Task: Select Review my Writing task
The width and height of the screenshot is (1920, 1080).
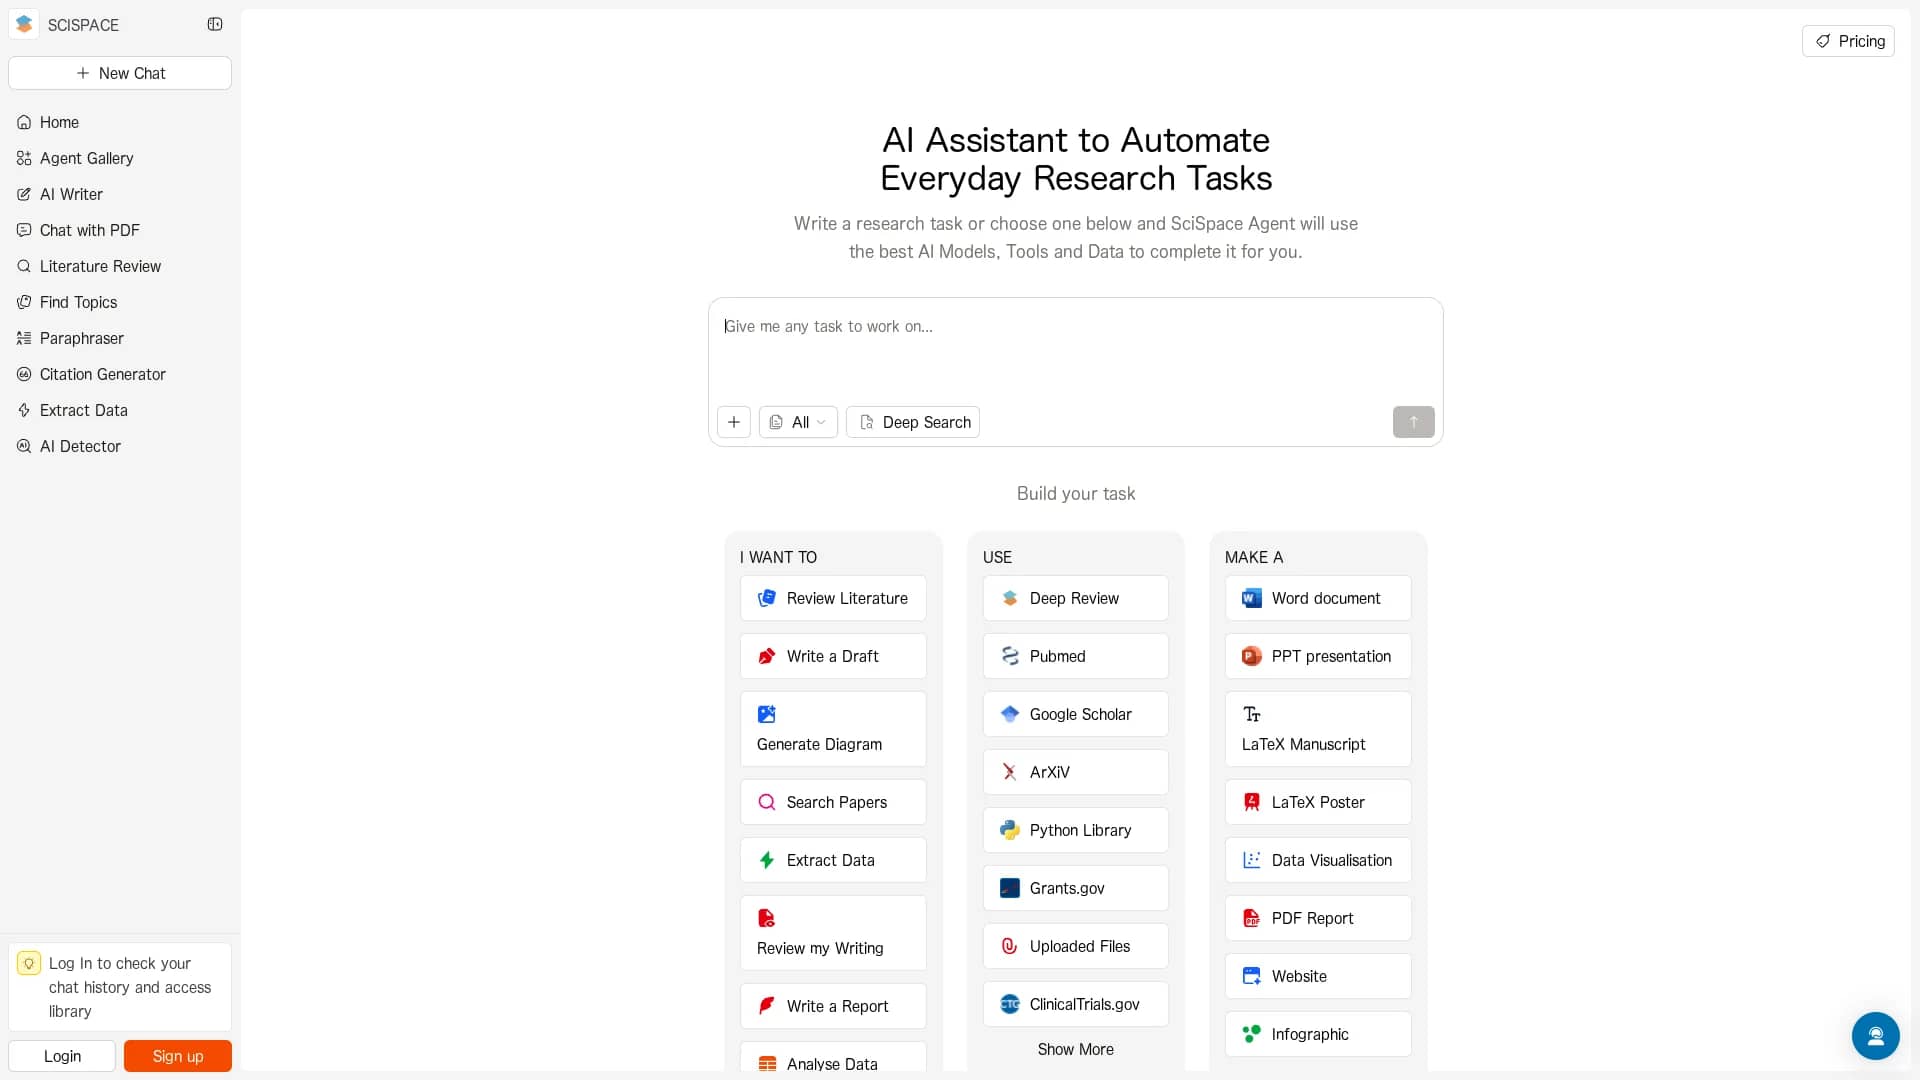Action: coord(833,933)
